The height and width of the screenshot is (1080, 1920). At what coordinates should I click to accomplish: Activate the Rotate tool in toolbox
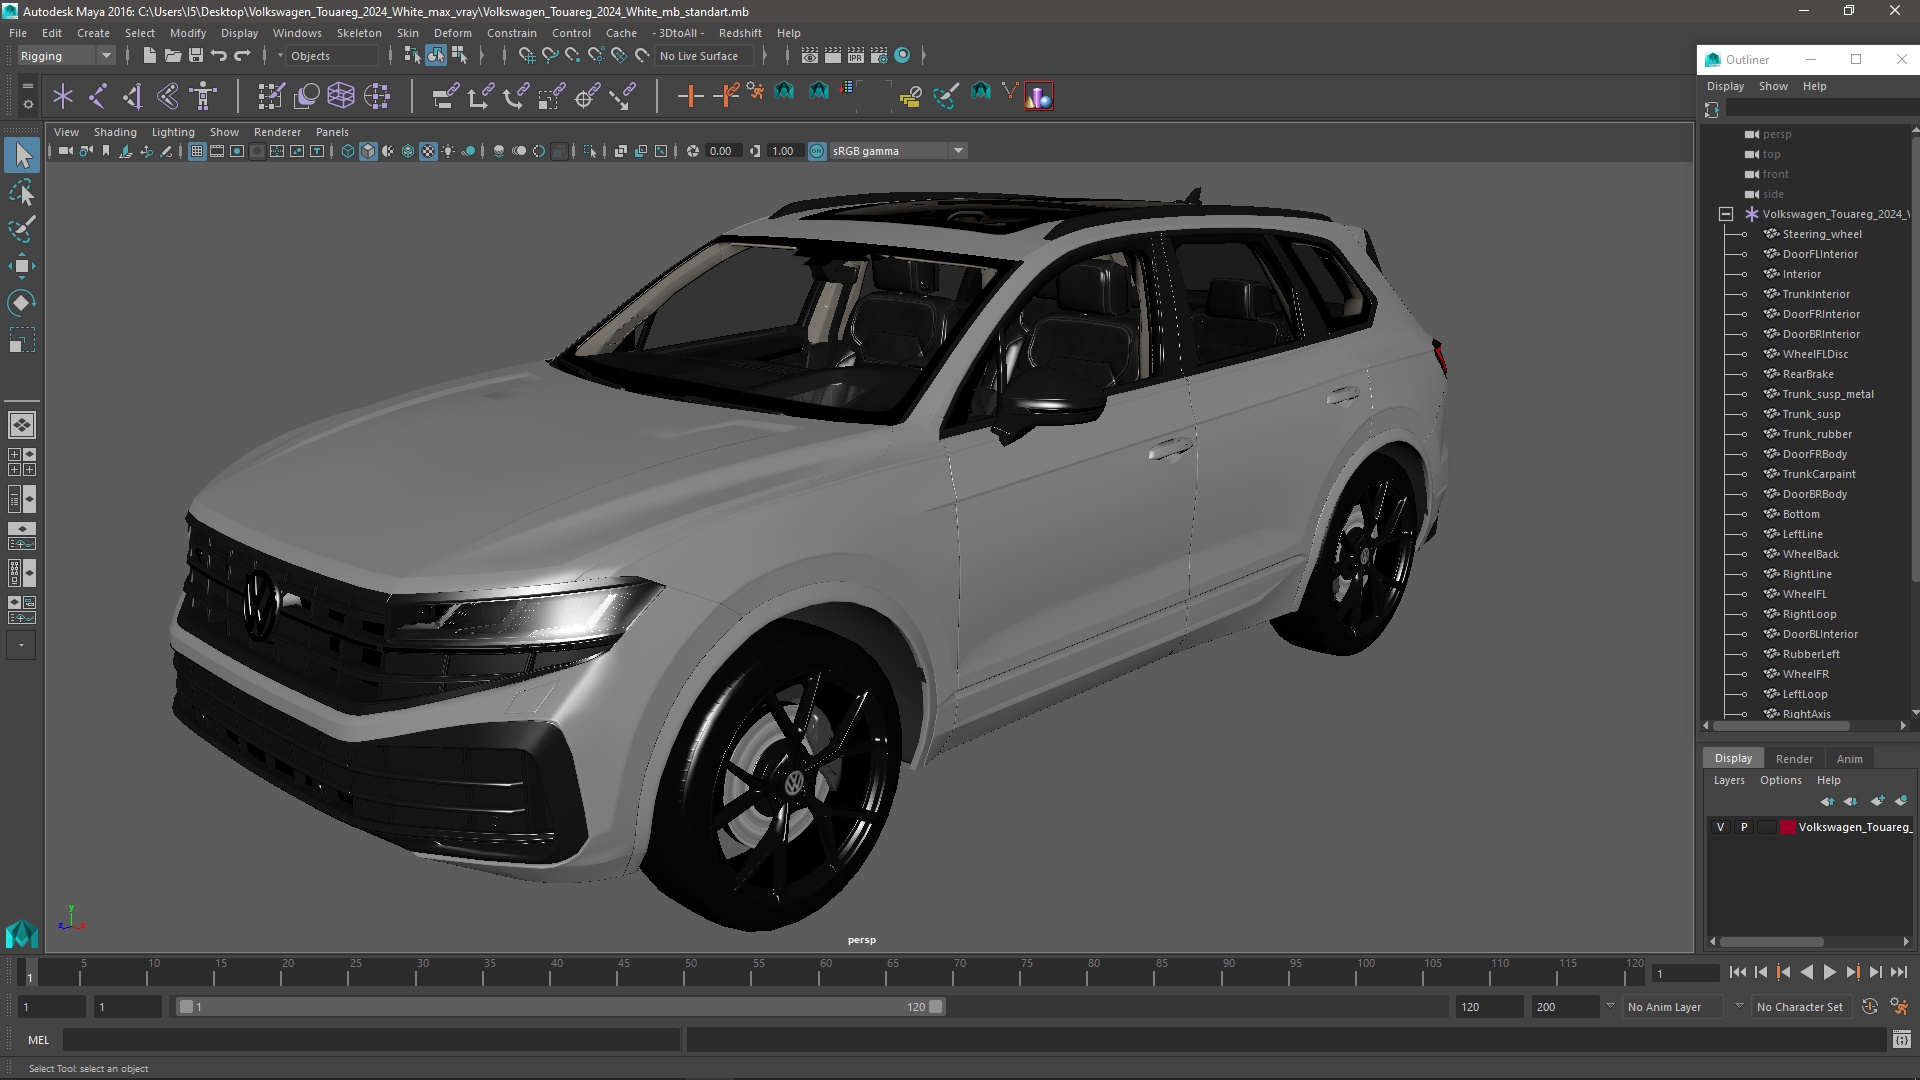[22, 303]
